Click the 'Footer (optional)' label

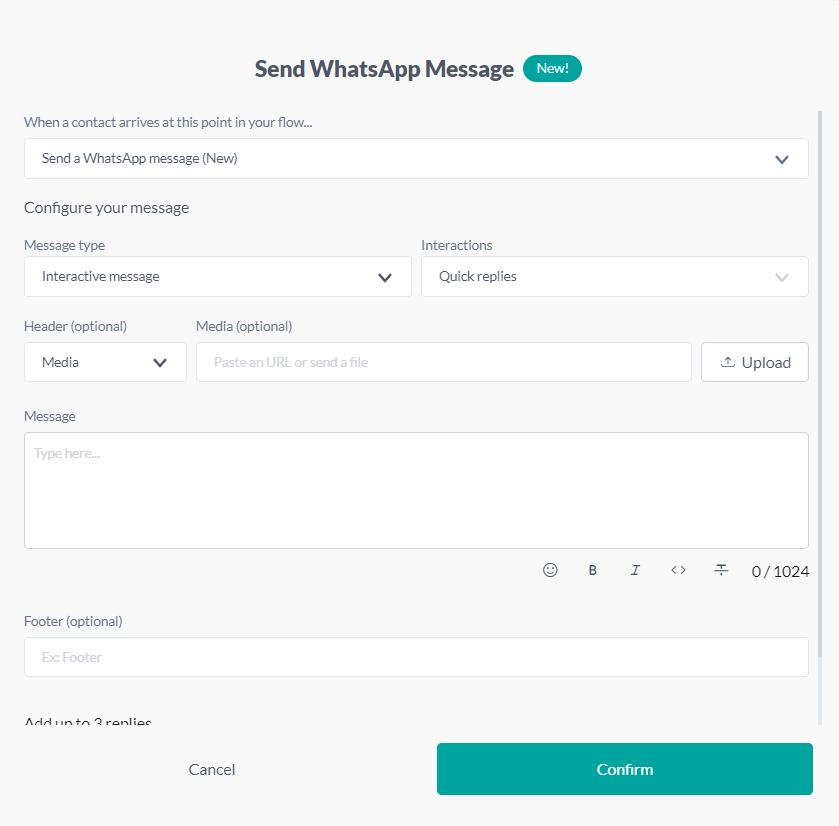pyautogui.click(x=73, y=621)
